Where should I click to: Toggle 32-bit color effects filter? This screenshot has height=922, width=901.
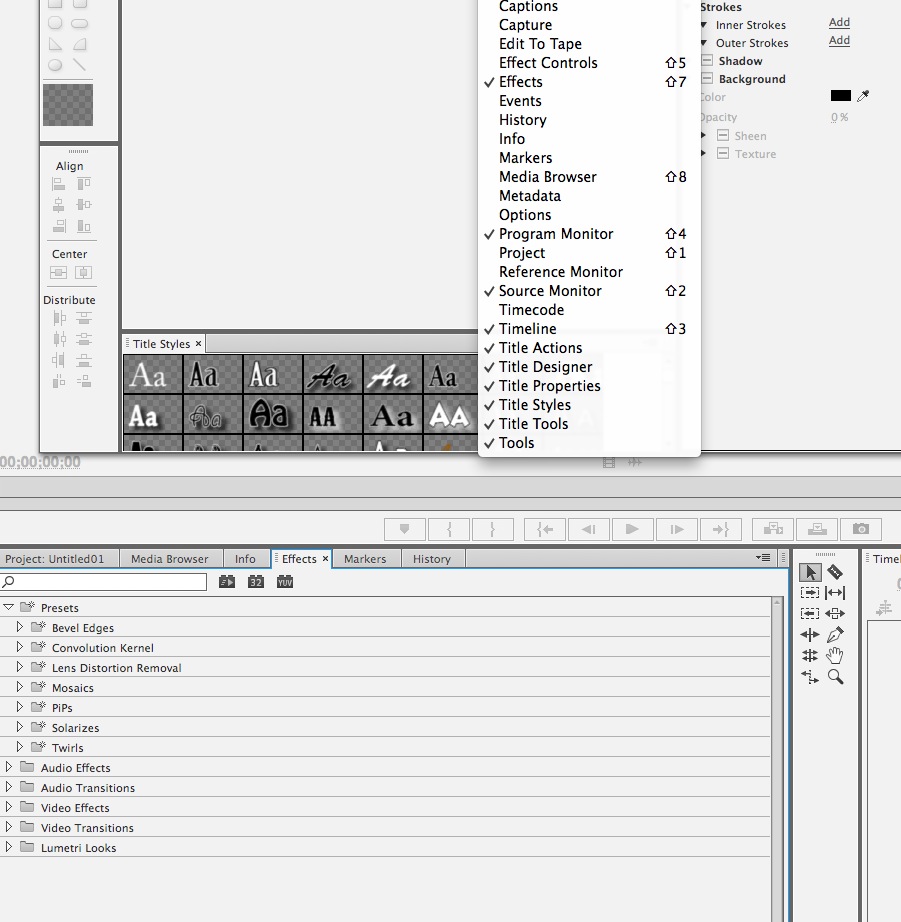[x=255, y=582]
